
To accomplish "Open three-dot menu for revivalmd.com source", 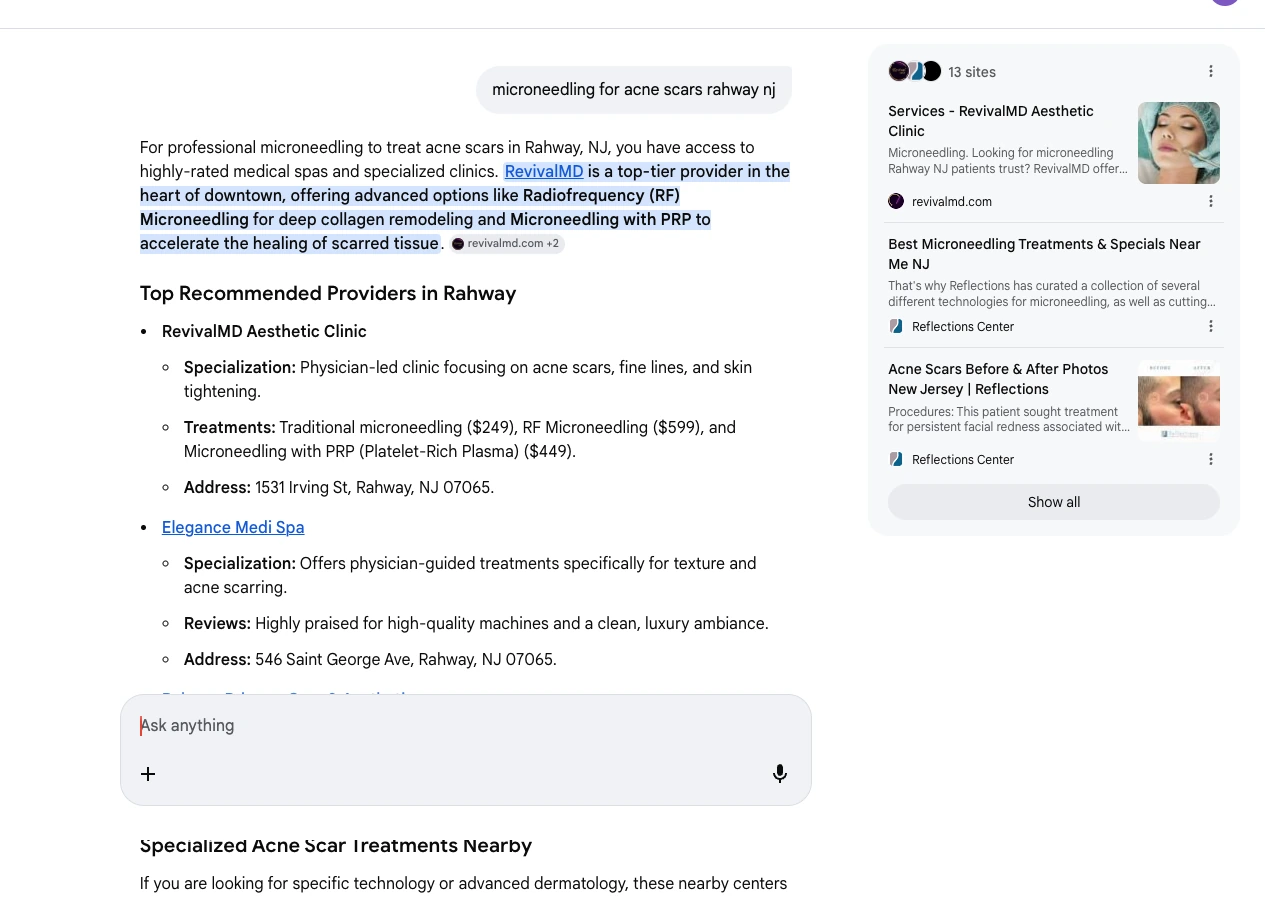I will click(1211, 201).
